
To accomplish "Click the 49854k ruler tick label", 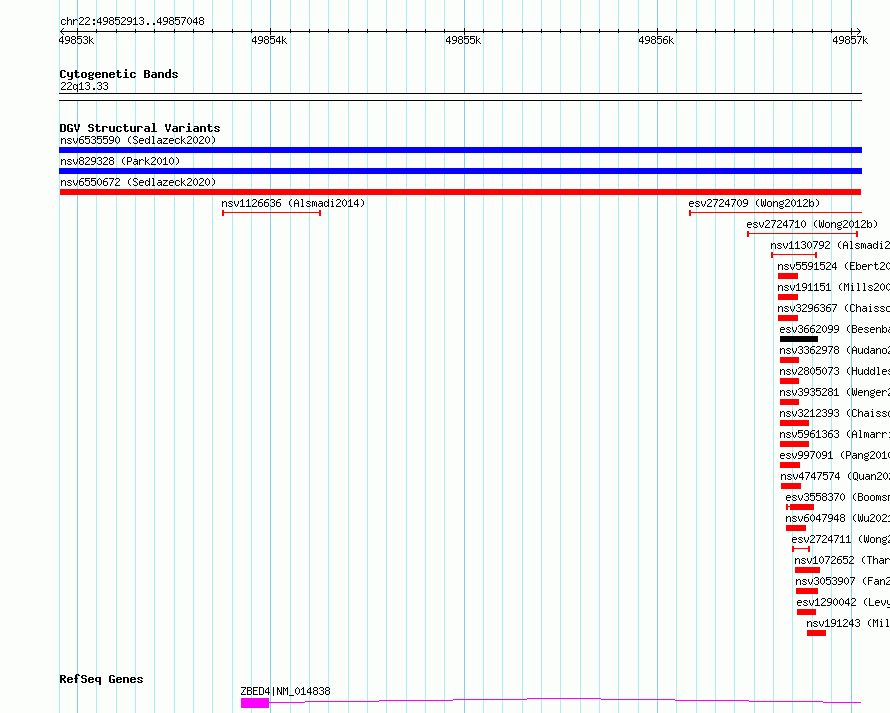I will (269, 40).
